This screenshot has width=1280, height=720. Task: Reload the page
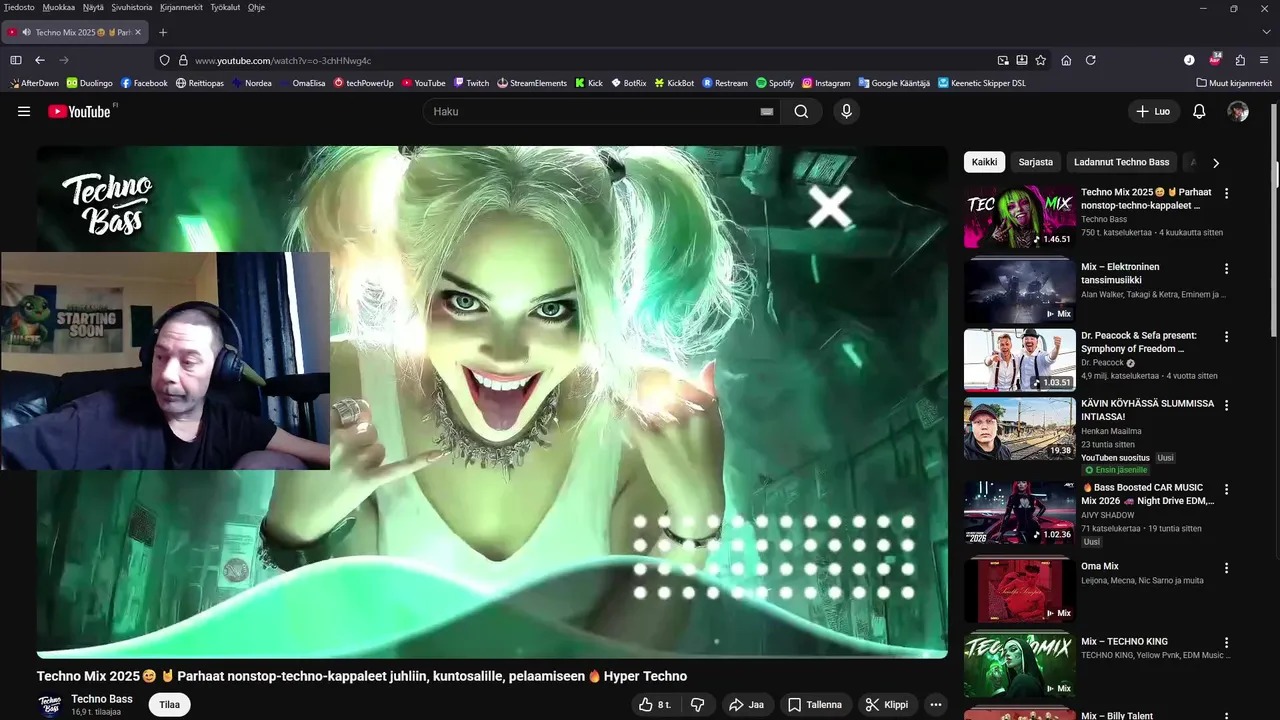click(x=1091, y=60)
